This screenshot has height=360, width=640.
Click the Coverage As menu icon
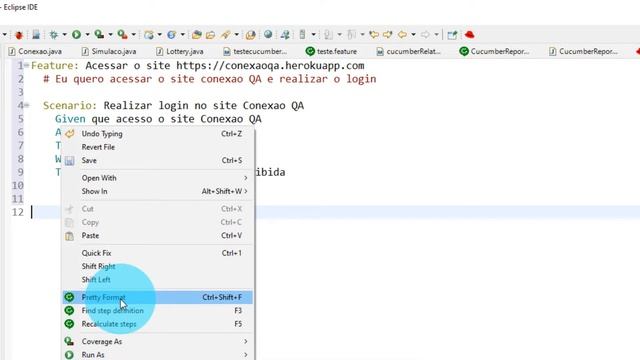[69, 342]
